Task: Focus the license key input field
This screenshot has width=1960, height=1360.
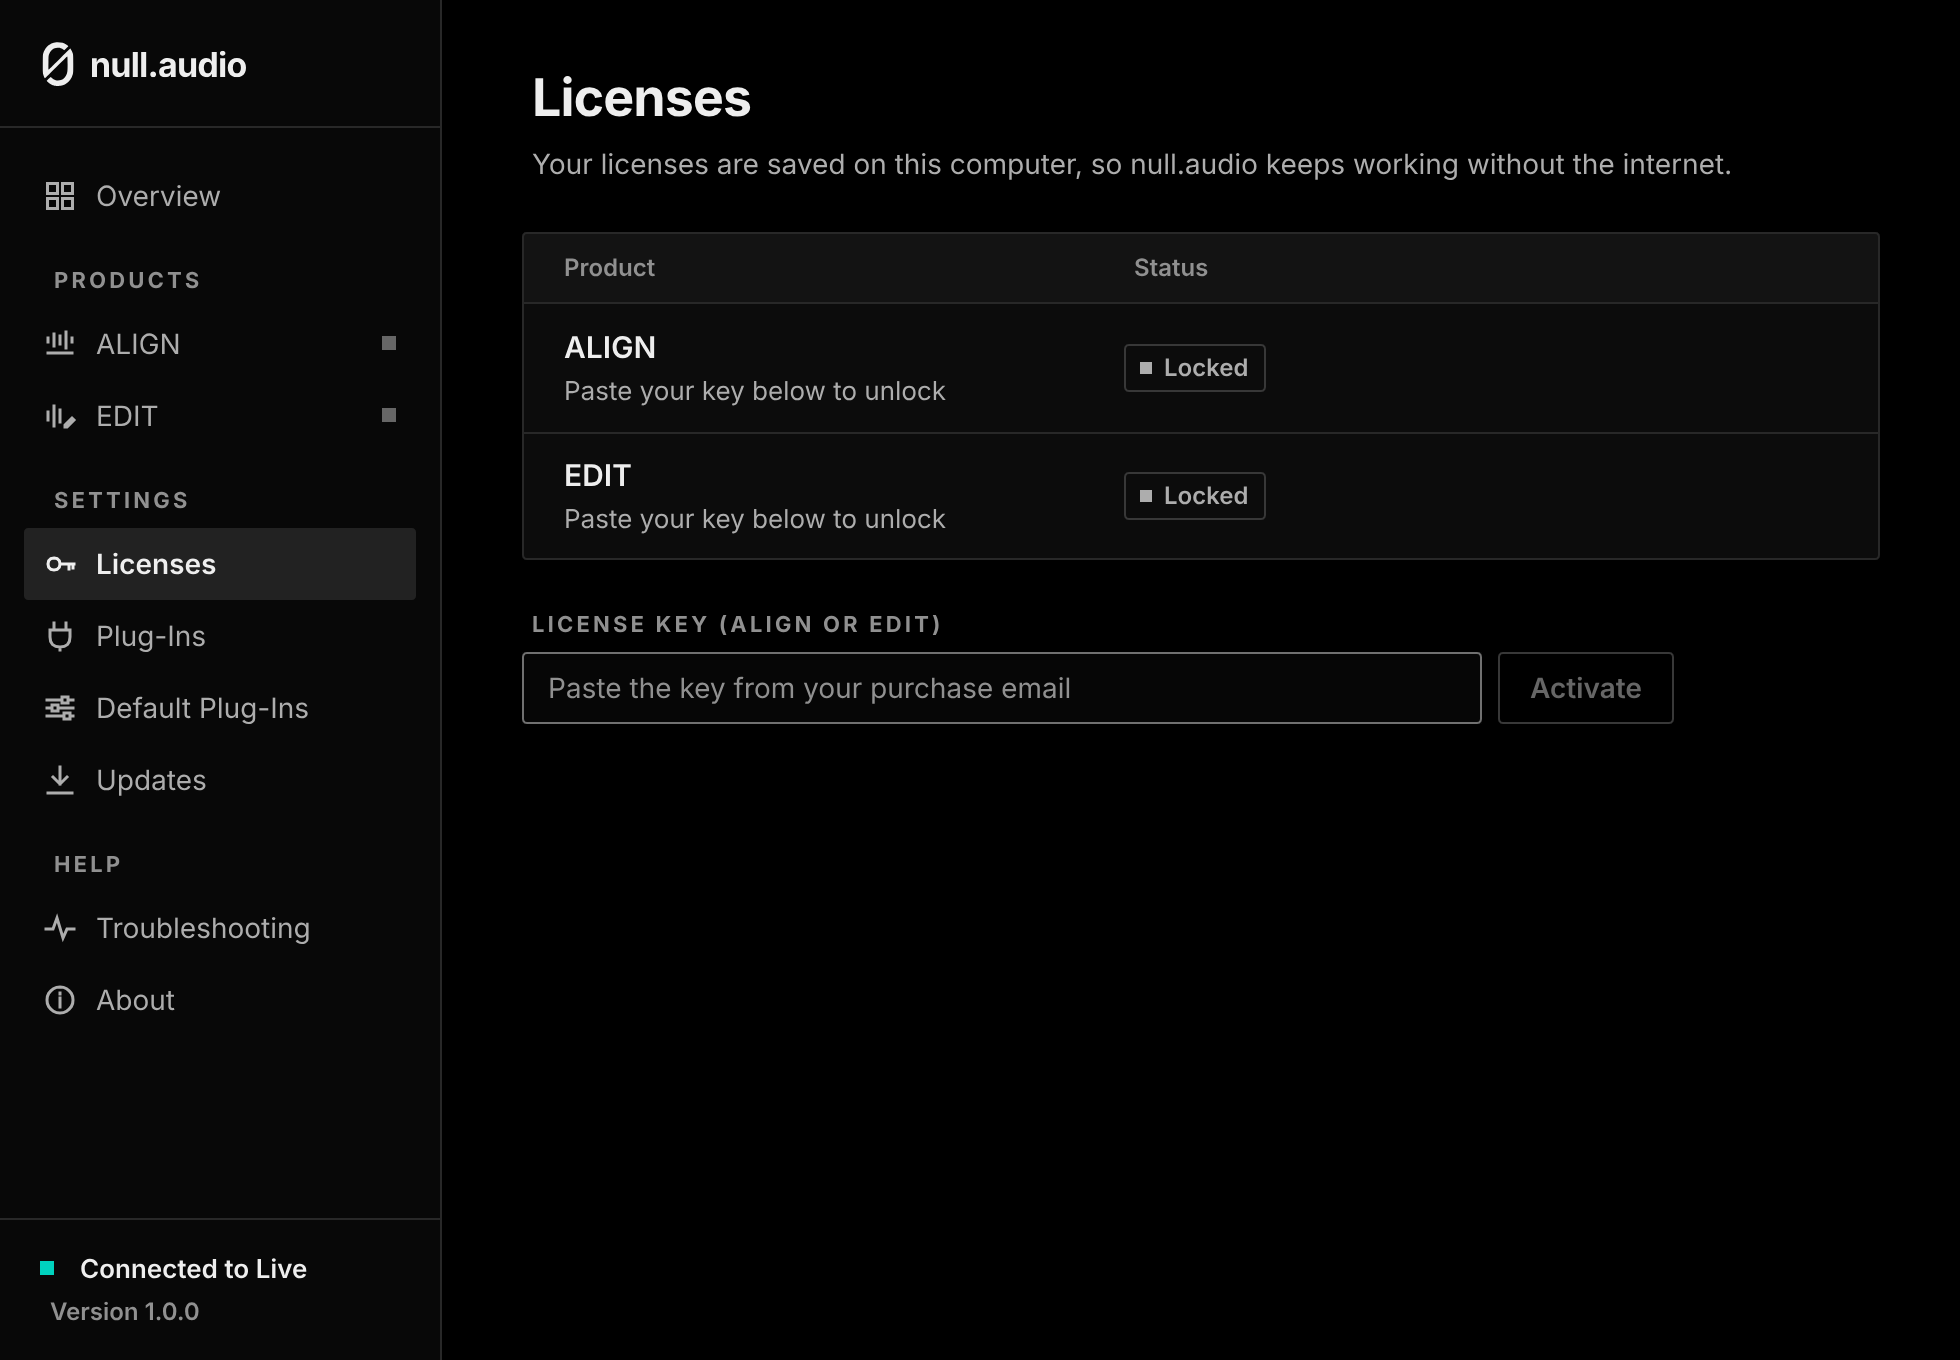Action: point(1001,688)
